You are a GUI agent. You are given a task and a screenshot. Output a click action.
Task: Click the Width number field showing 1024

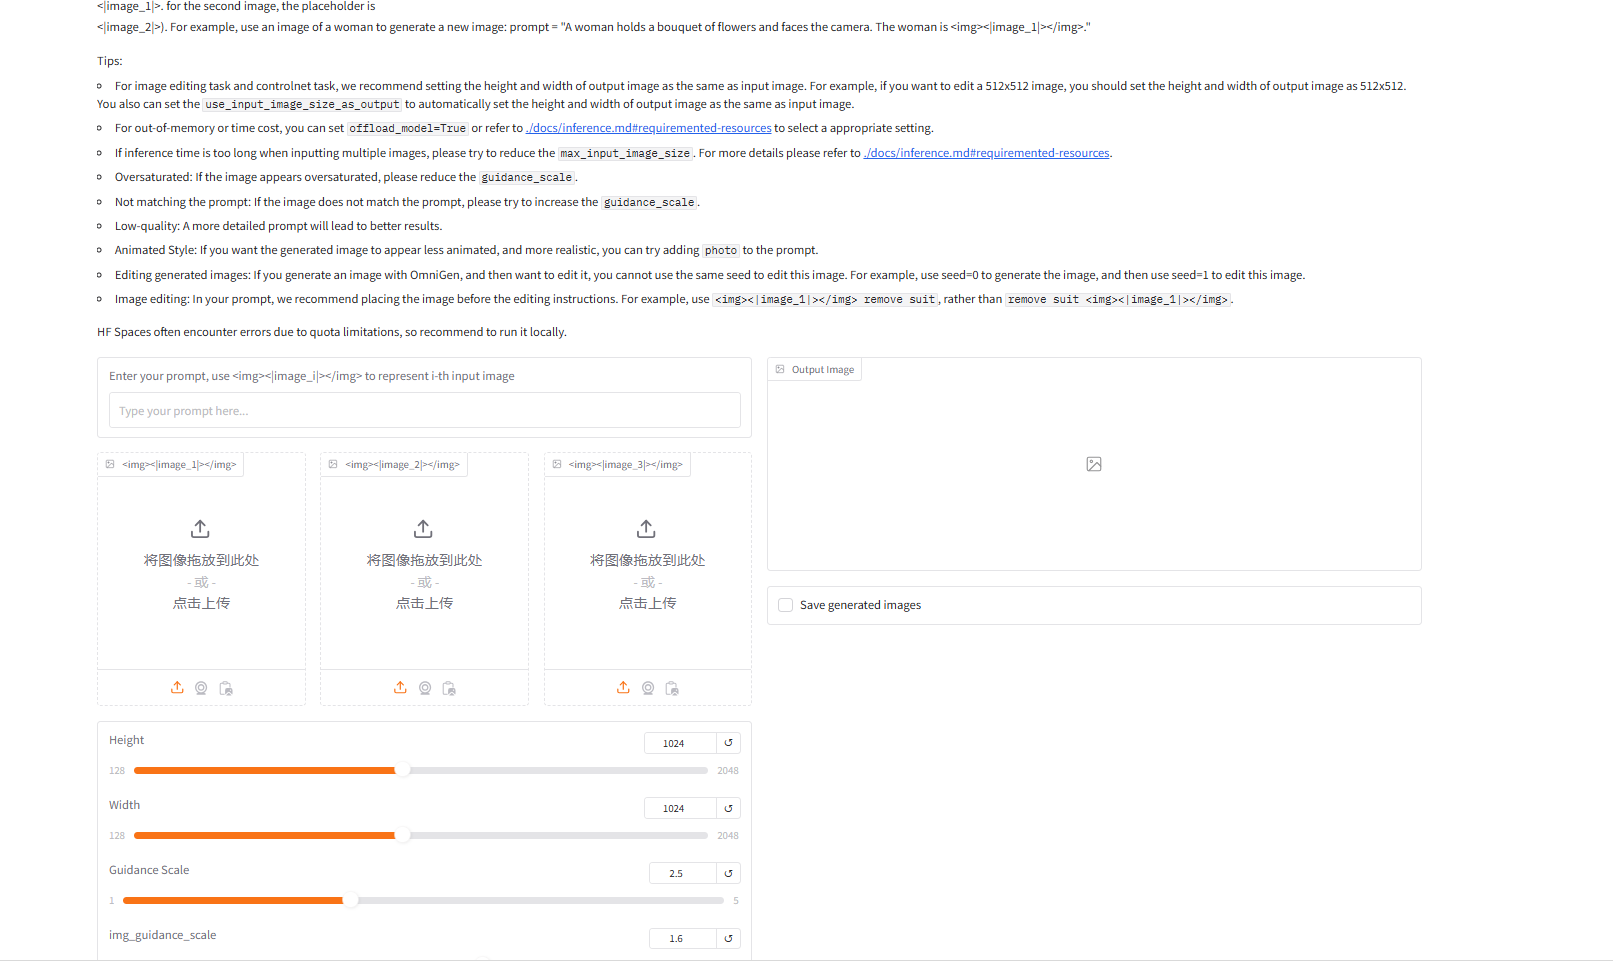click(680, 808)
